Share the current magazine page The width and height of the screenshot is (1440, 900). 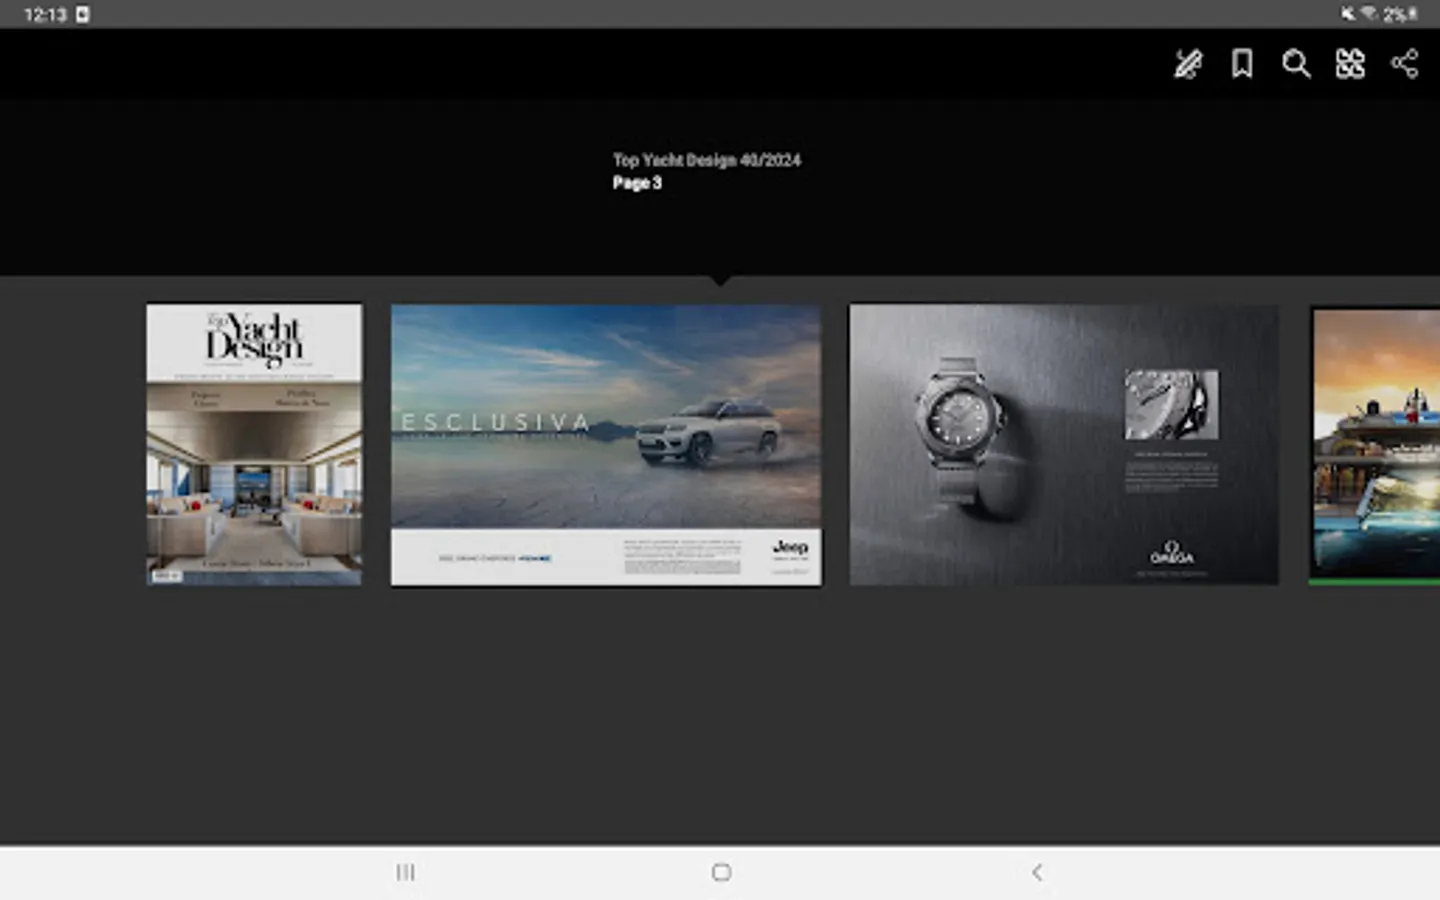tap(1405, 64)
